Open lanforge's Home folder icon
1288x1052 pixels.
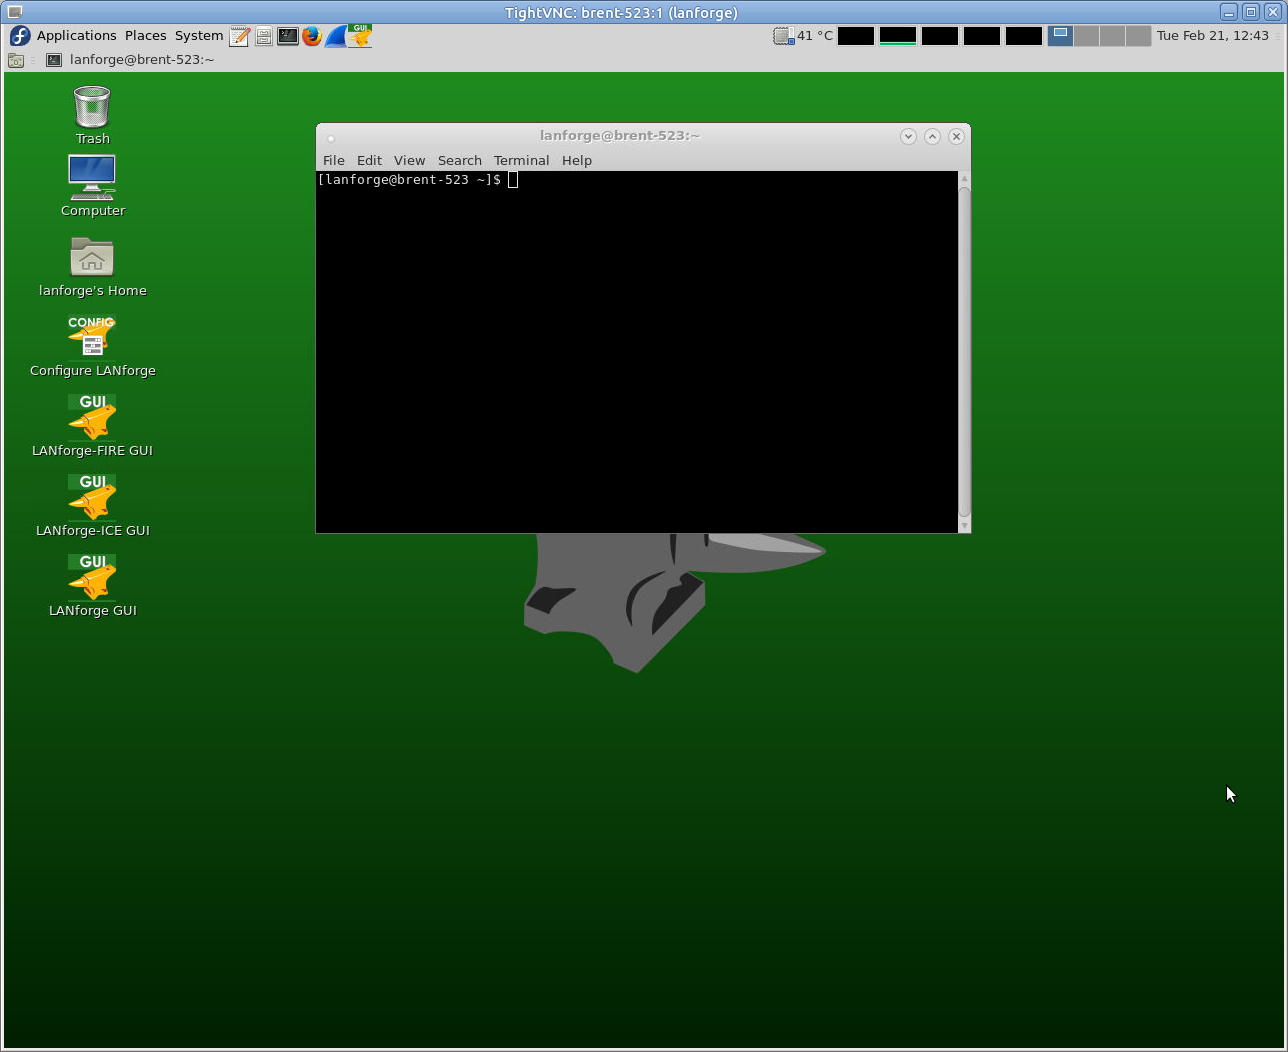click(x=92, y=267)
